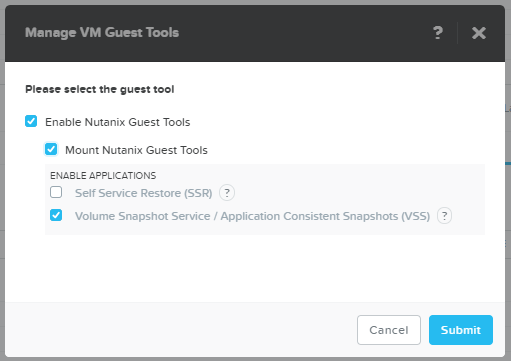This screenshot has height=361, width=511.
Task: Click the Enable Nutanix Guest Tools label
Action: click(x=118, y=122)
